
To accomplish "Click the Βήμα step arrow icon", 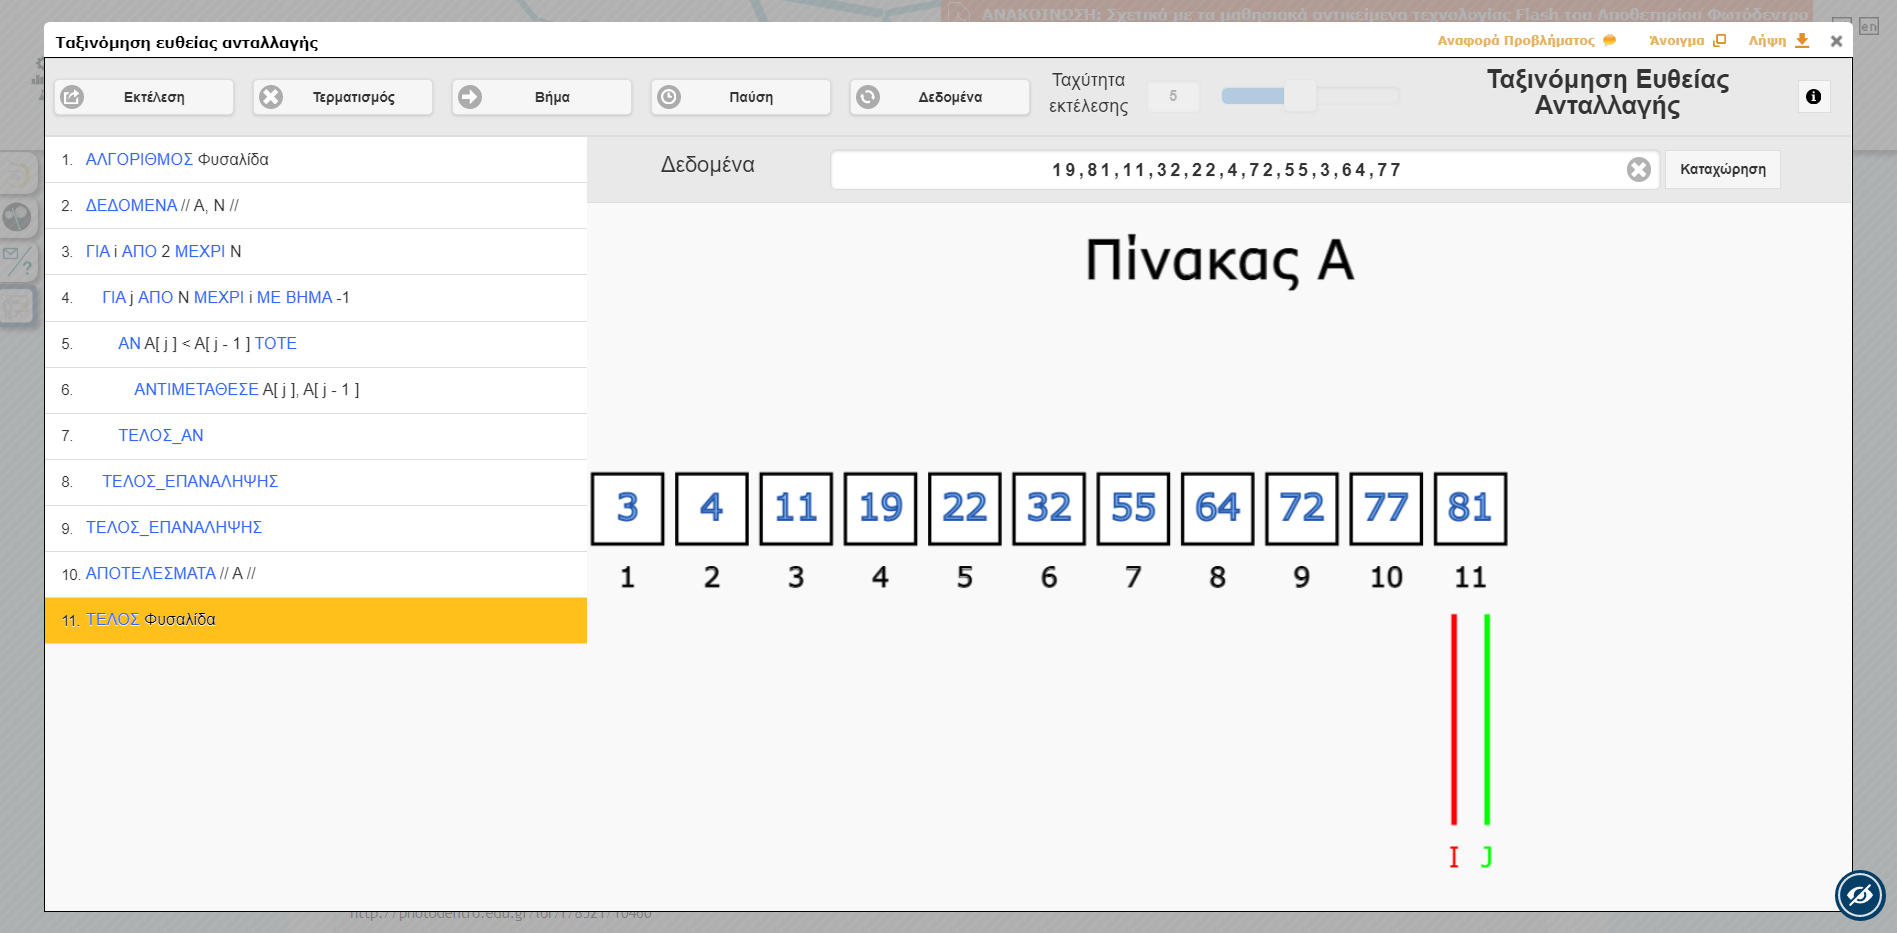I will point(470,97).
